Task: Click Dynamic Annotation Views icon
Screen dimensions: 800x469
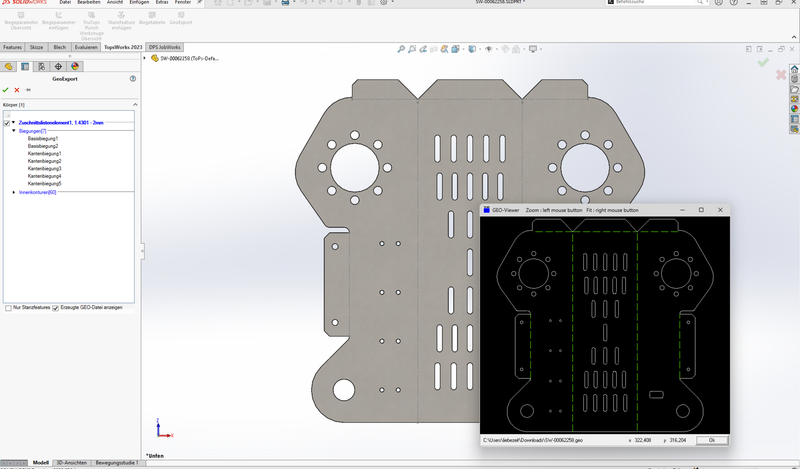Action: click(444, 49)
